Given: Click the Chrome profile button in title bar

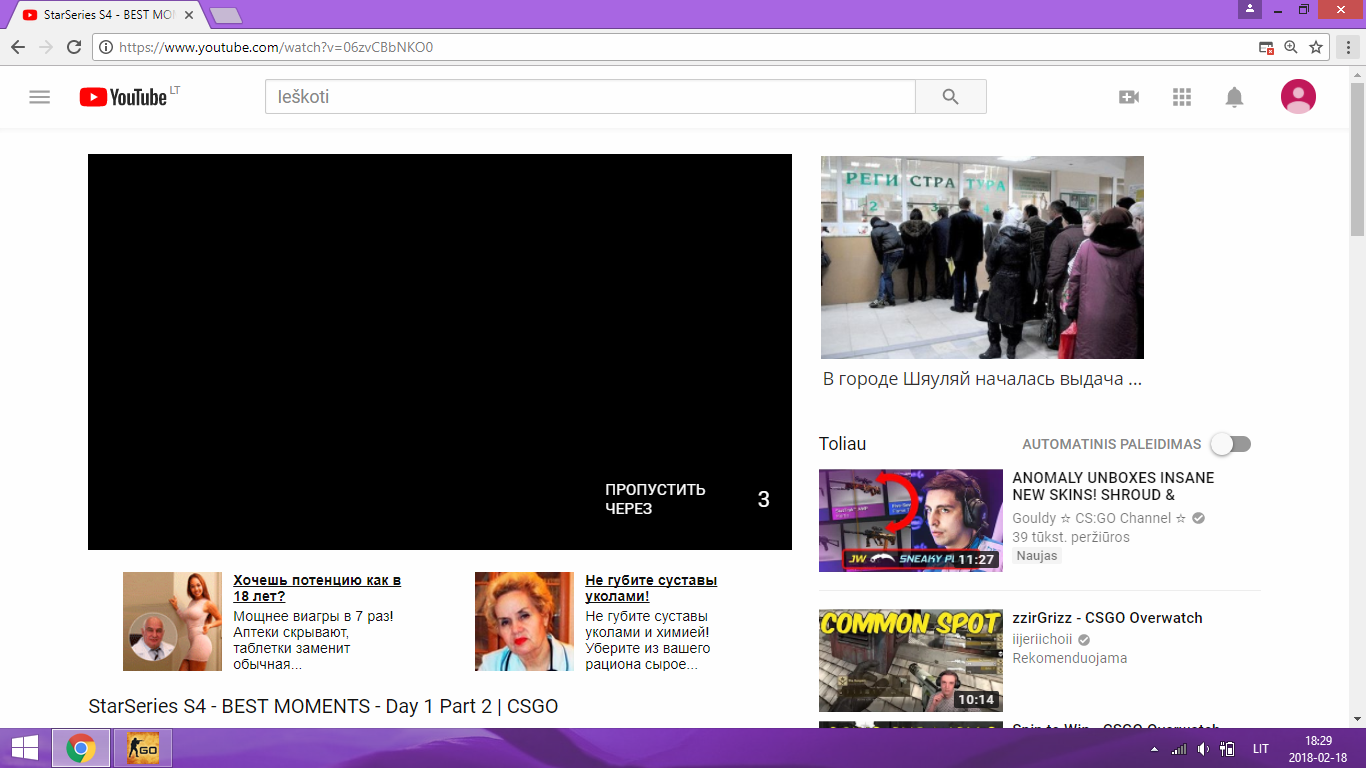Looking at the screenshot, I should click(1250, 9).
